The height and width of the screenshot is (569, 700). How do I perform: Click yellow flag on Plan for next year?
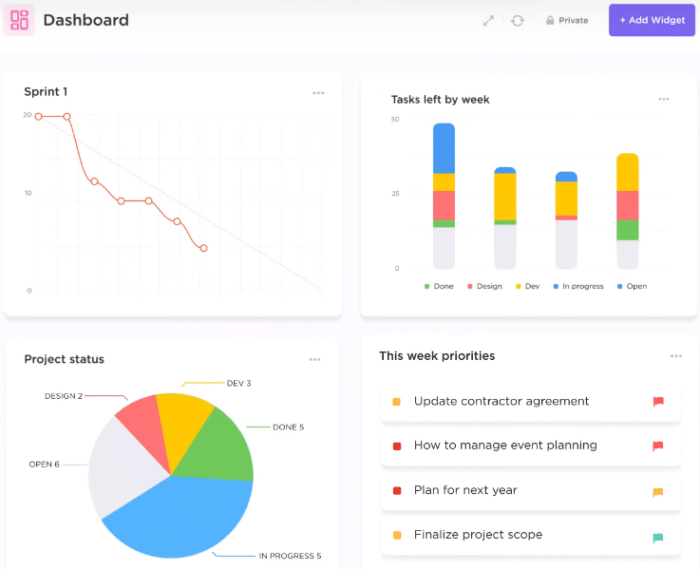[x=658, y=492]
